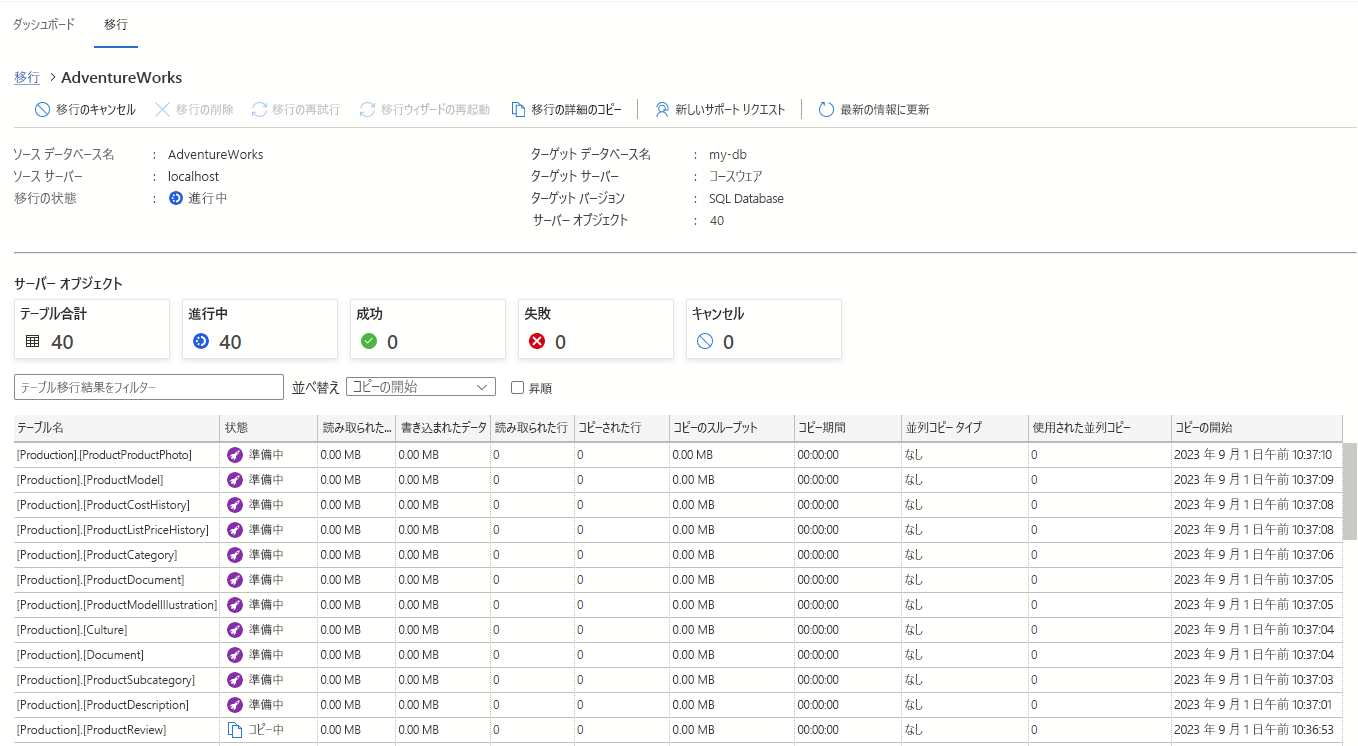Click the rocket status icon for ProductModel row

pyautogui.click(x=235, y=480)
